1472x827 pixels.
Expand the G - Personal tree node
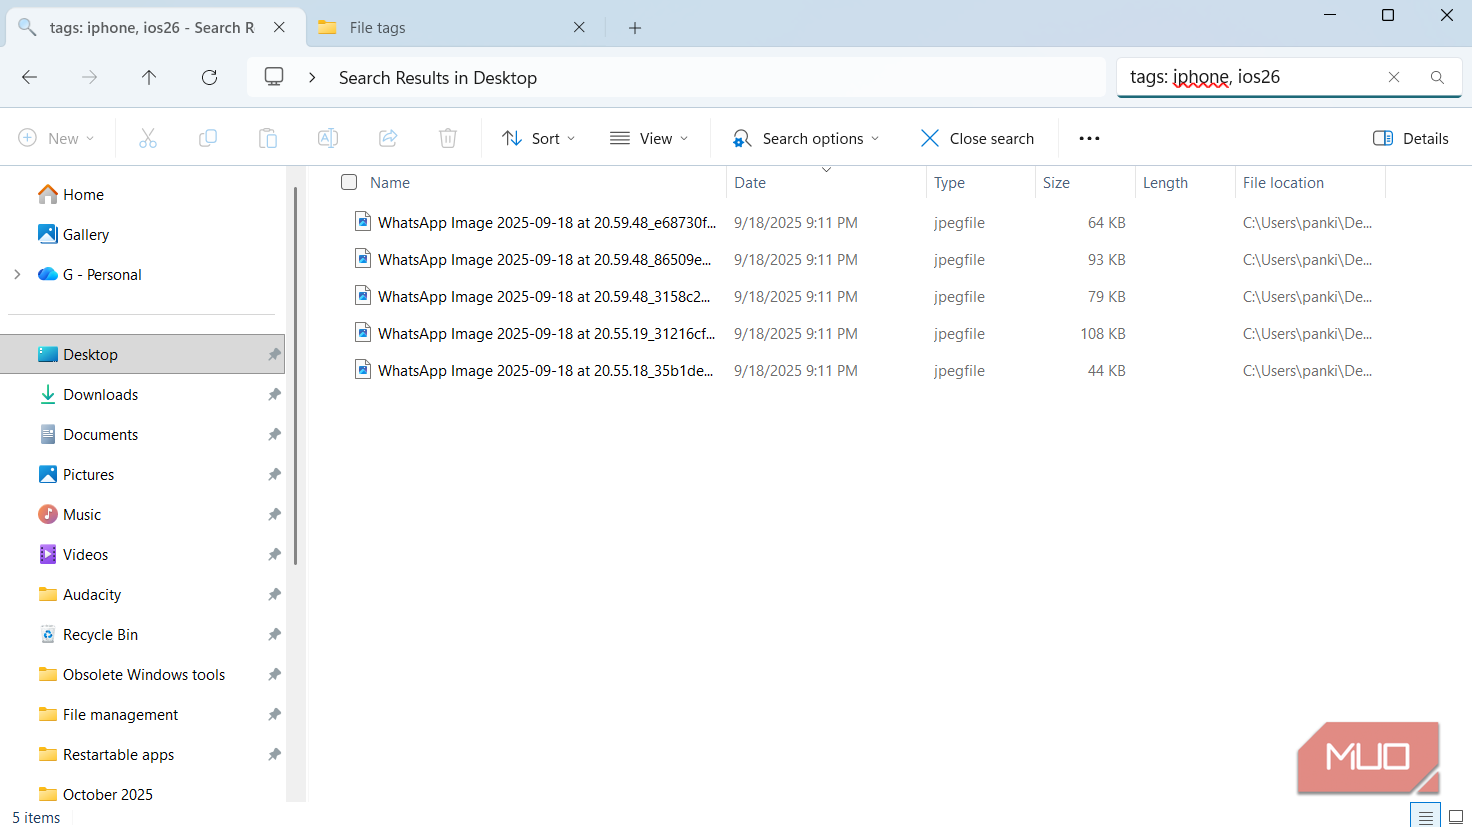tap(17, 274)
